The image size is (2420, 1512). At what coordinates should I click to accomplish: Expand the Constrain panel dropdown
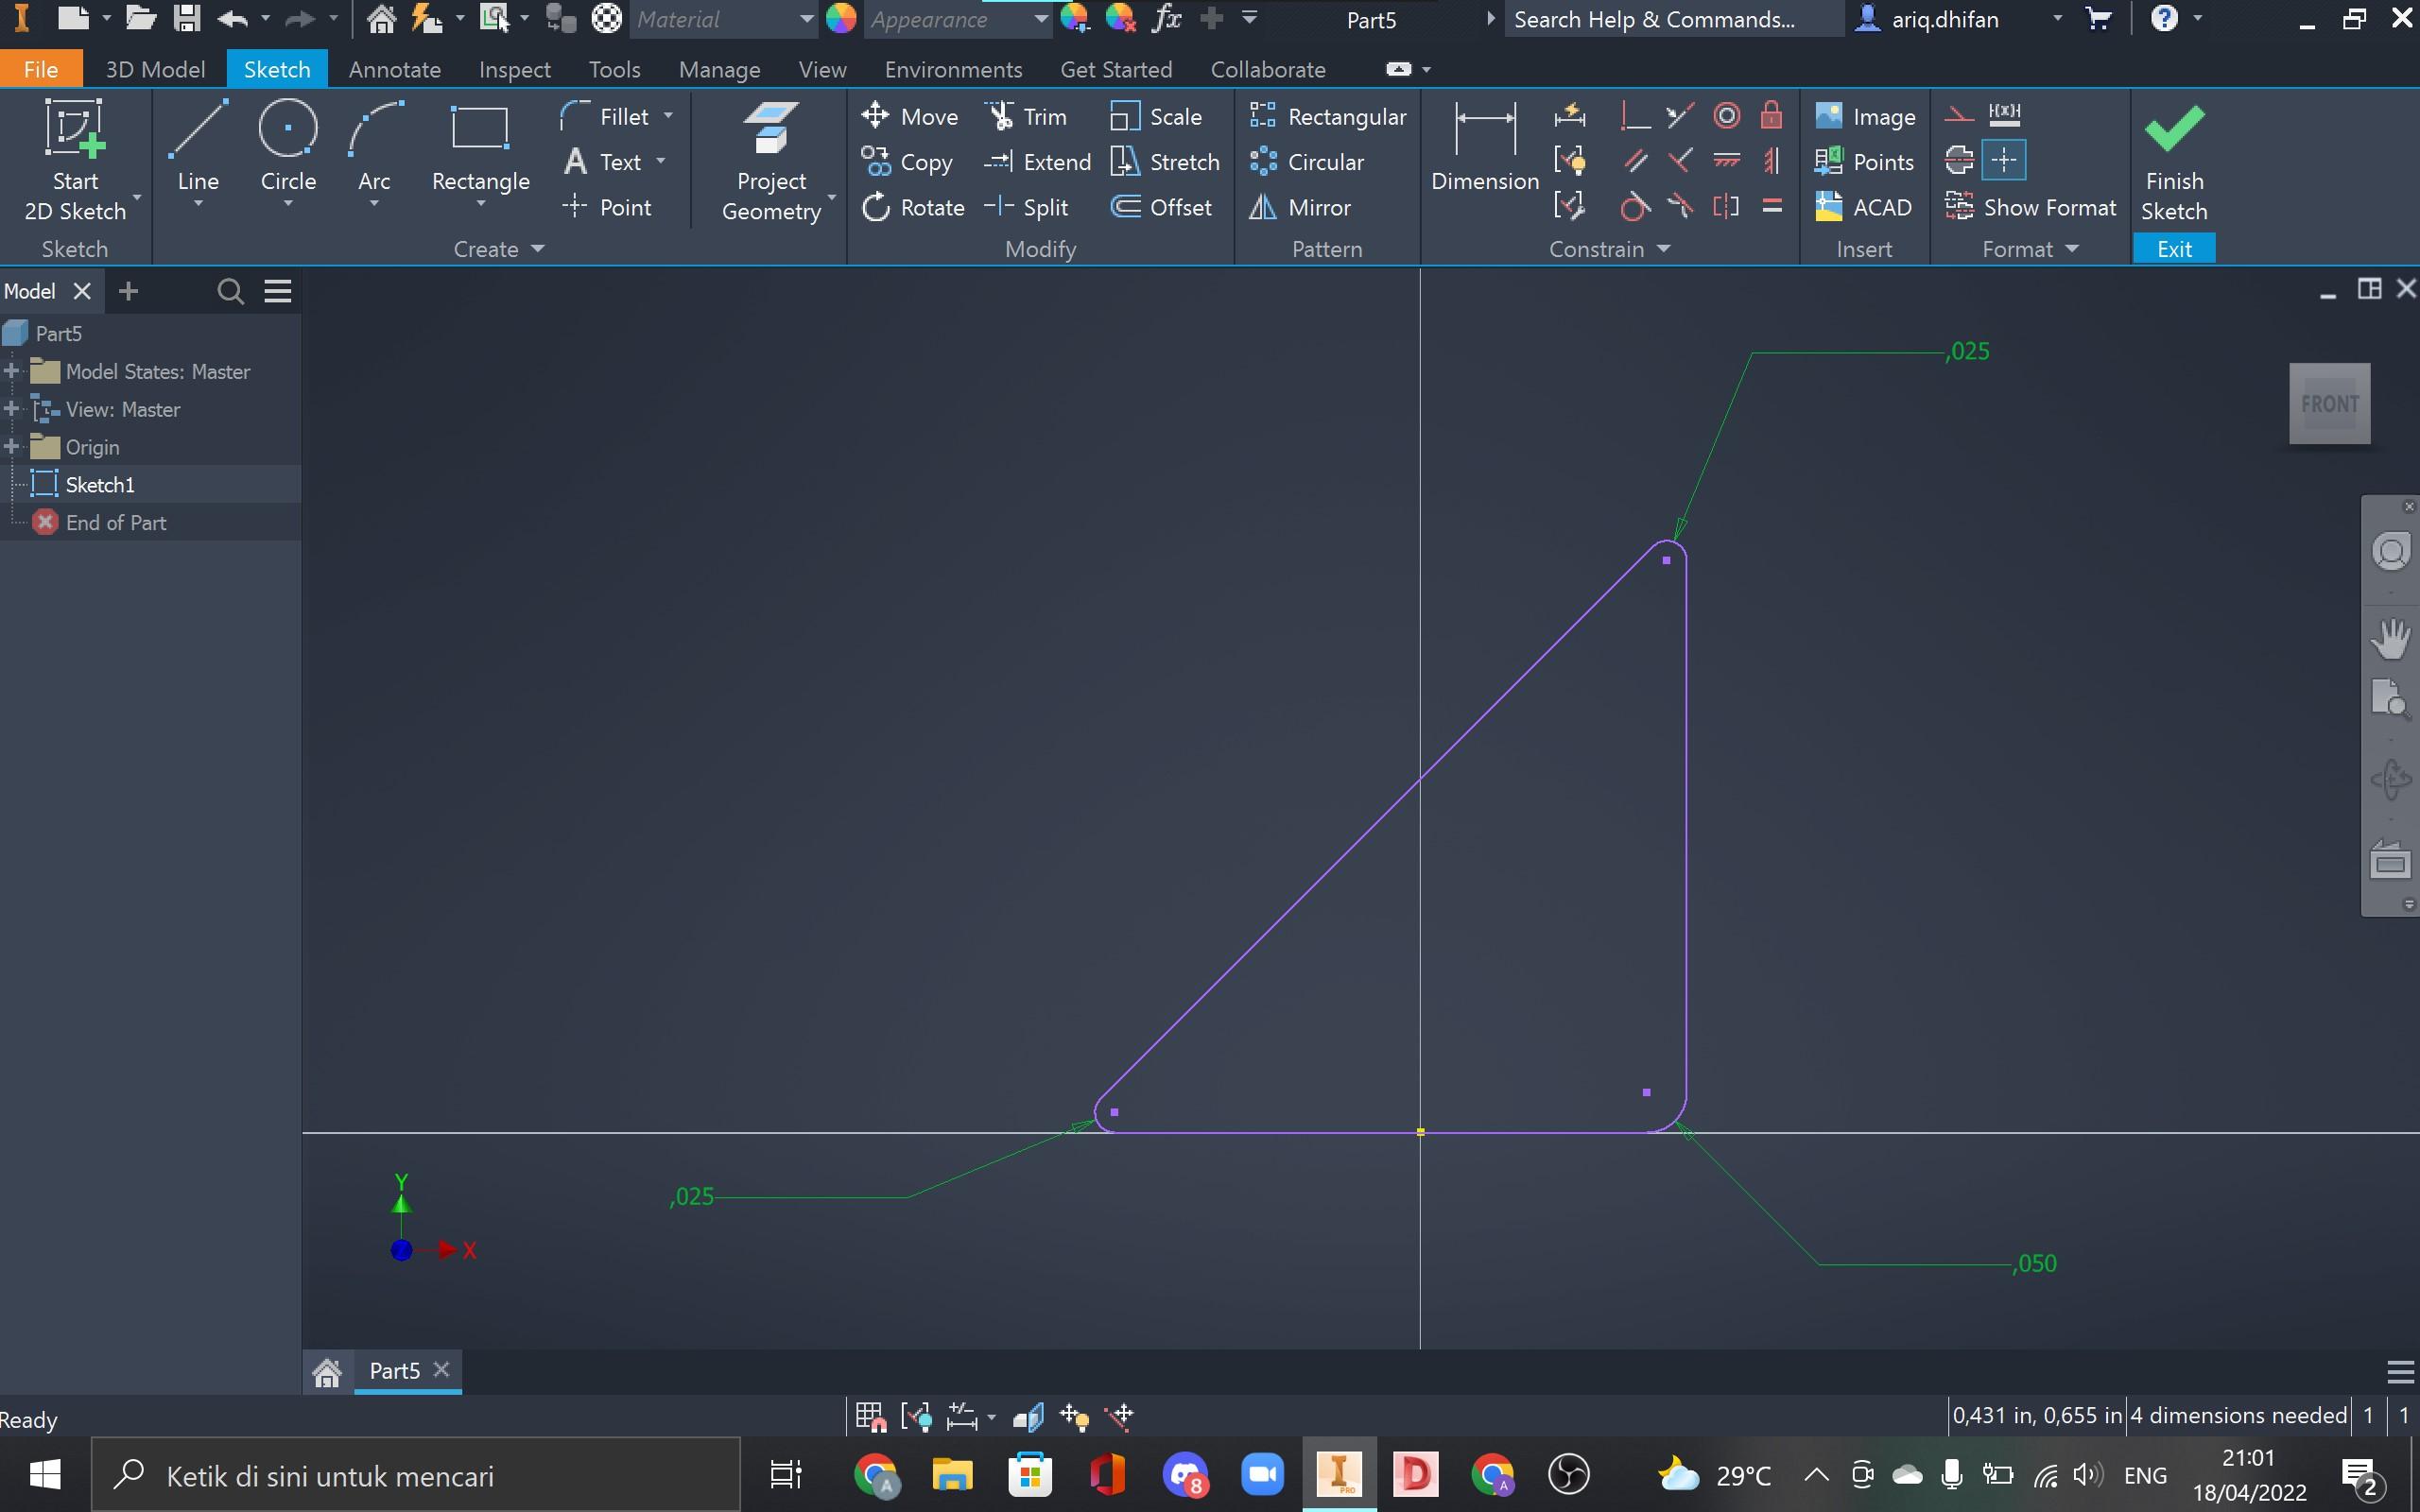(1664, 249)
